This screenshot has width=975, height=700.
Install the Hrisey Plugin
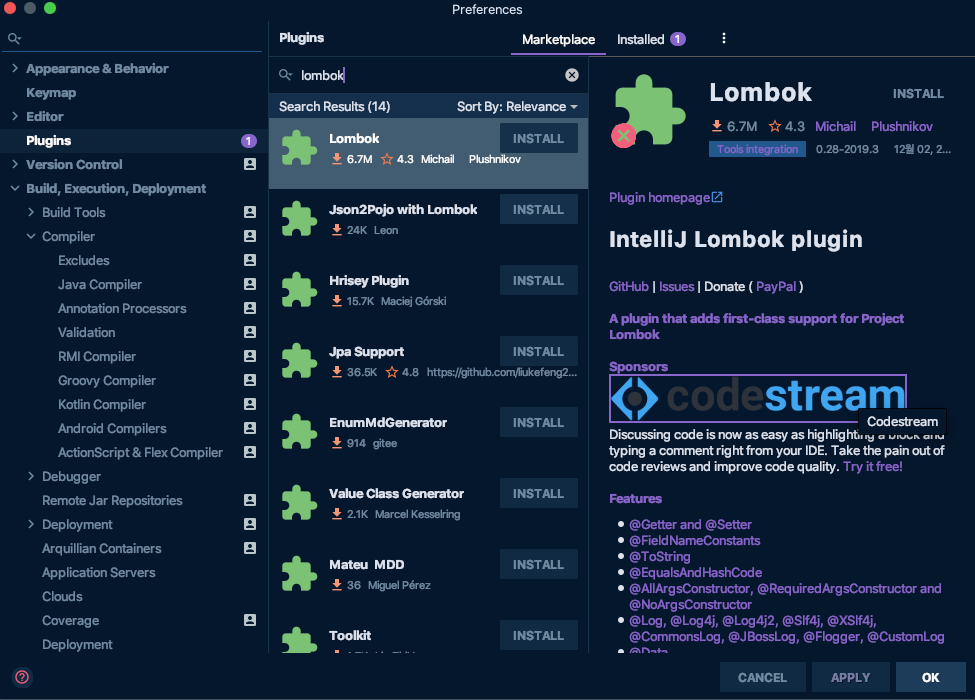[538, 280]
